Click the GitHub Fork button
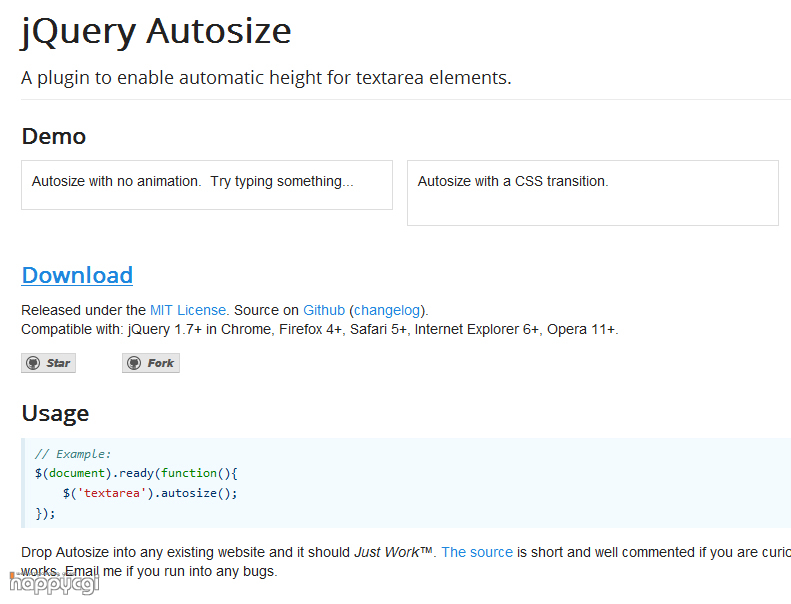The width and height of the screenshot is (791, 604). 151,363
